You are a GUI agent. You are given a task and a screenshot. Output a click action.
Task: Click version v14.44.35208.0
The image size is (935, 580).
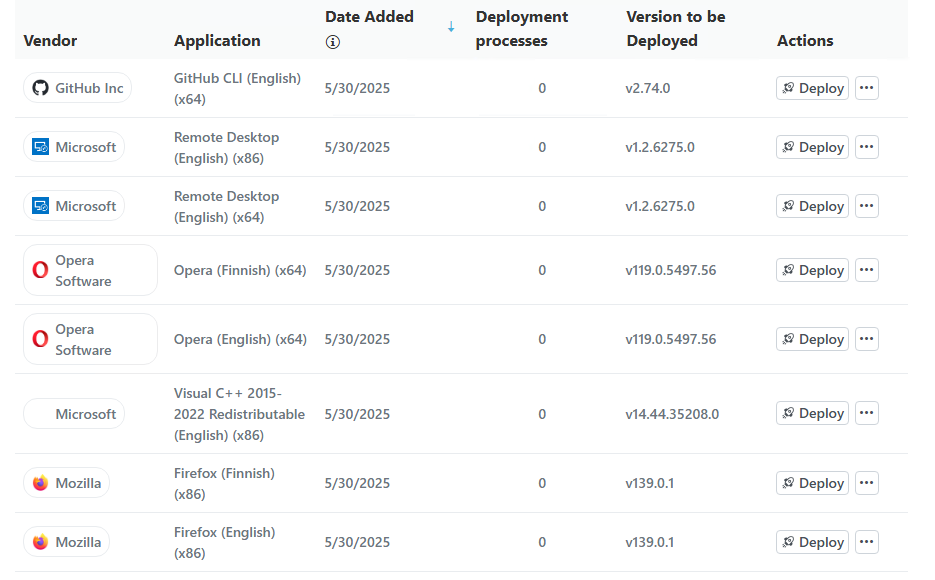click(672, 414)
